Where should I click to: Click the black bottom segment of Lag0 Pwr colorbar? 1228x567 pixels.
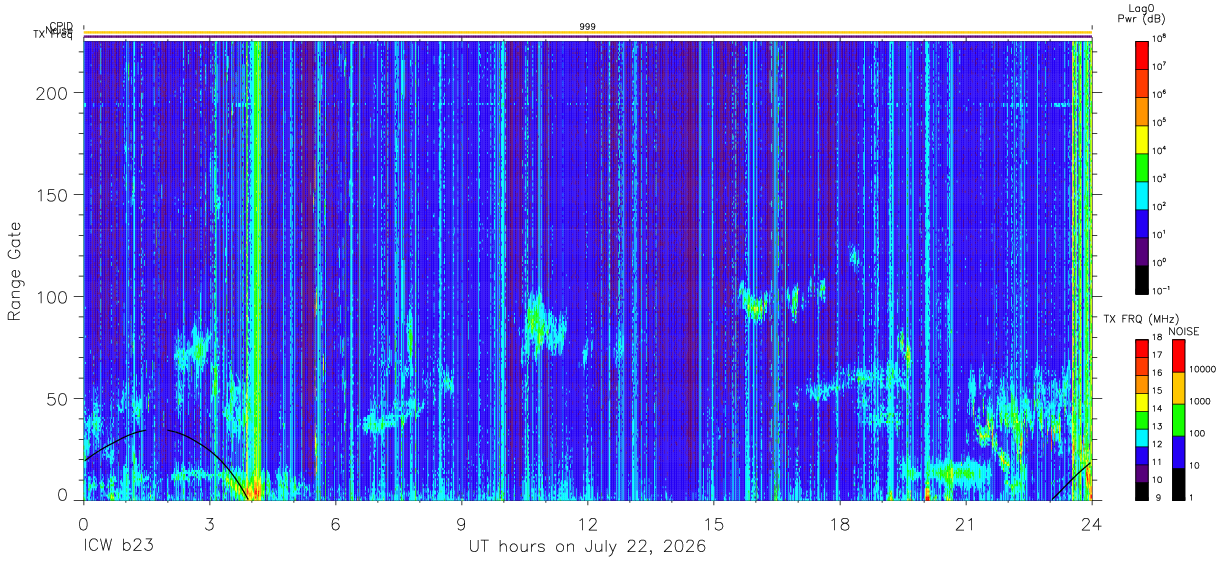[x=1142, y=278]
